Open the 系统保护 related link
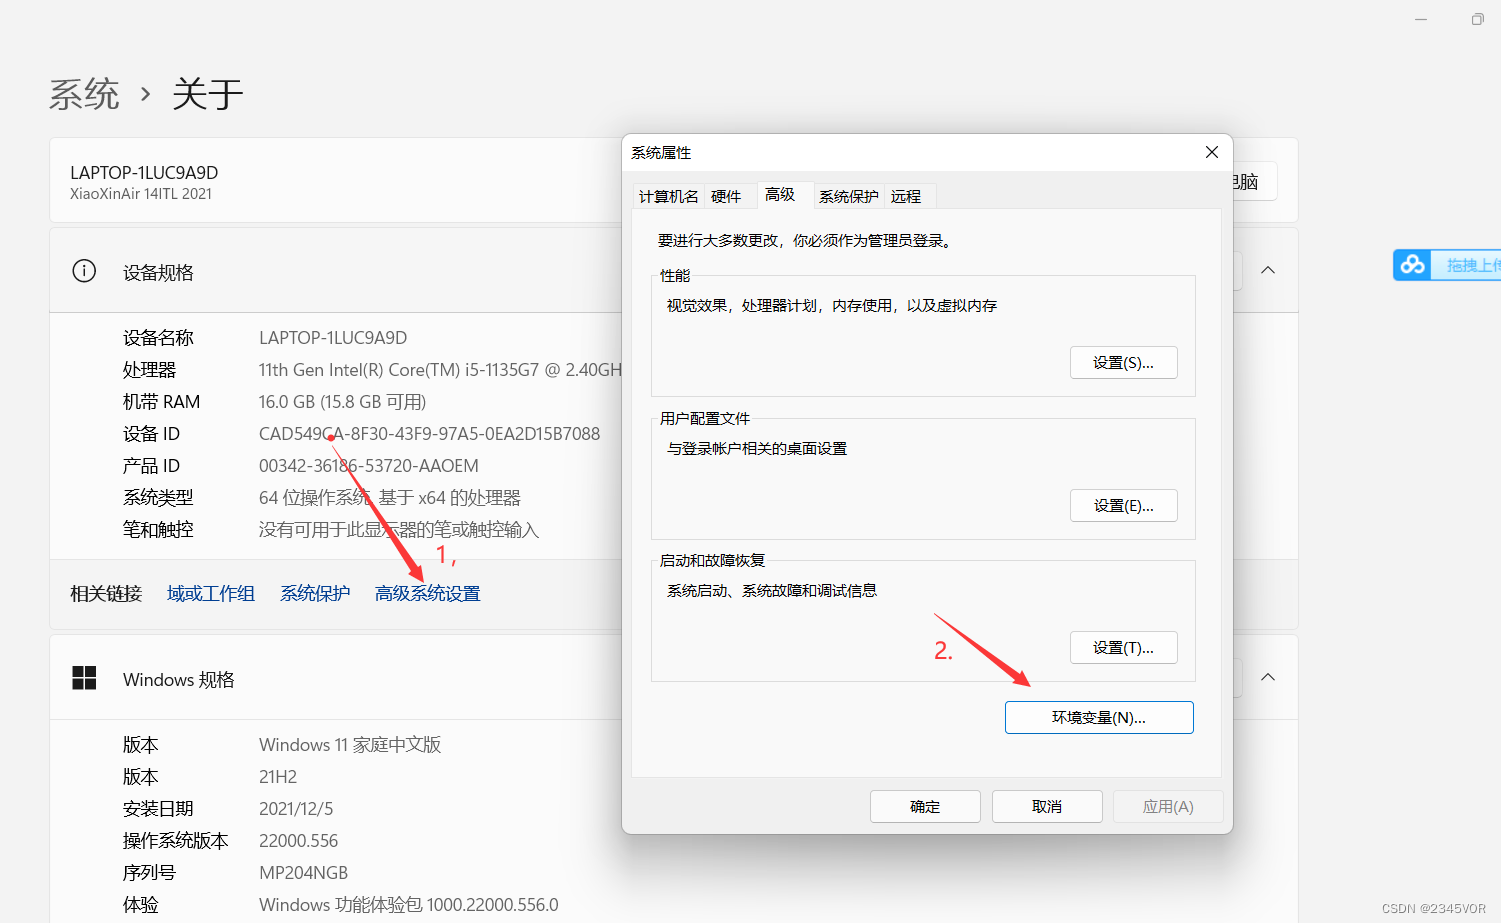Viewport: 1501px width, 923px height. [315, 593]
